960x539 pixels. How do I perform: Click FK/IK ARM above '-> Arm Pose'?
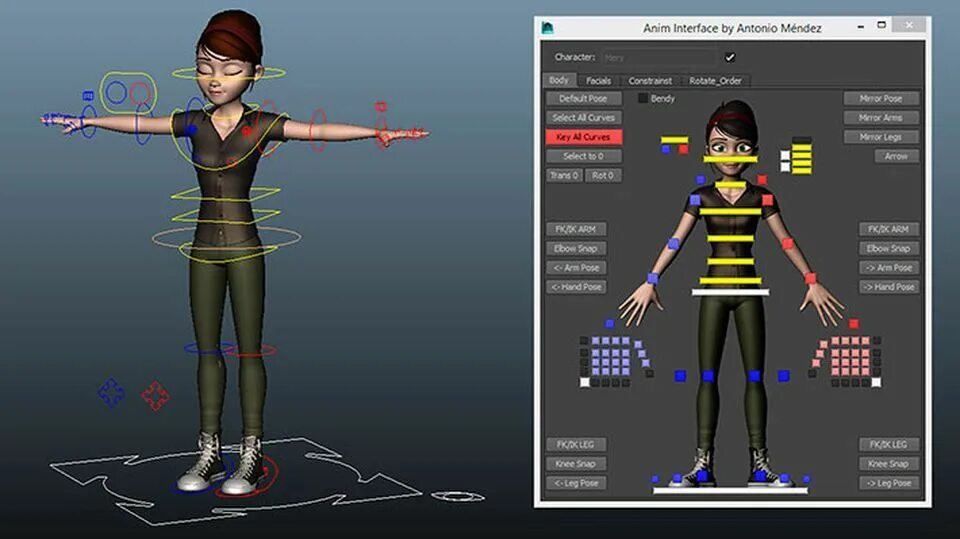(x=888, y=229)
